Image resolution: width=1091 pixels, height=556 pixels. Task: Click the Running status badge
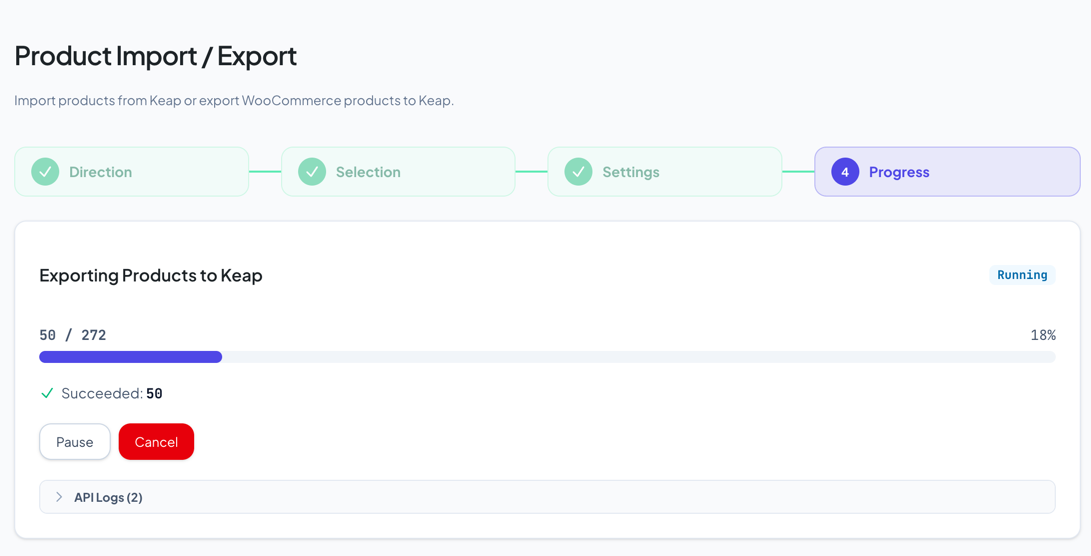pos(1022,275)
